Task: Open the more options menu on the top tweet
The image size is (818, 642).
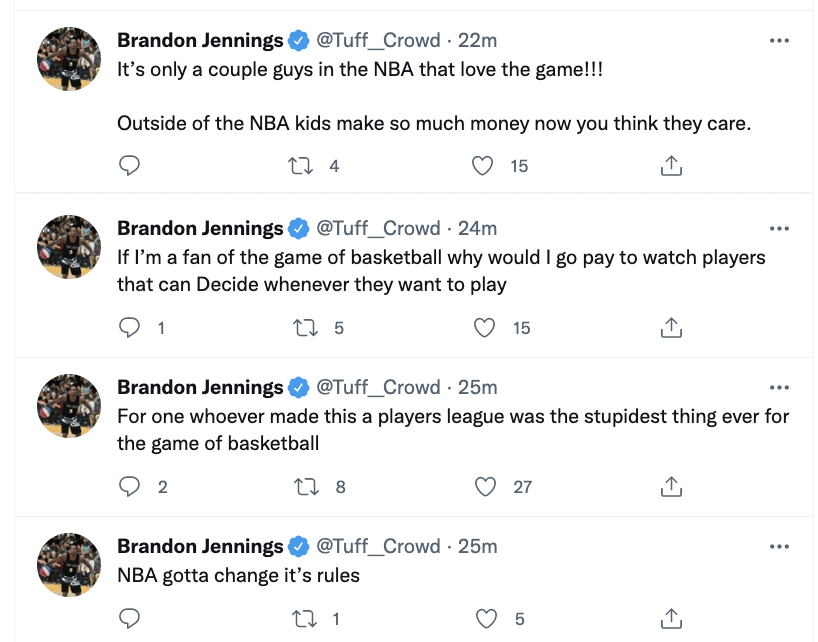Action: tap(779, 40)
